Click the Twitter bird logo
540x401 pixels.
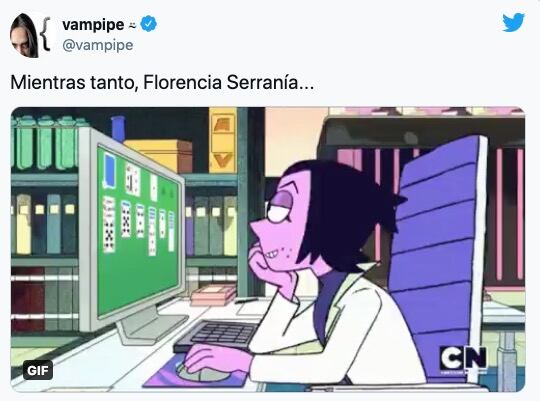513,22
